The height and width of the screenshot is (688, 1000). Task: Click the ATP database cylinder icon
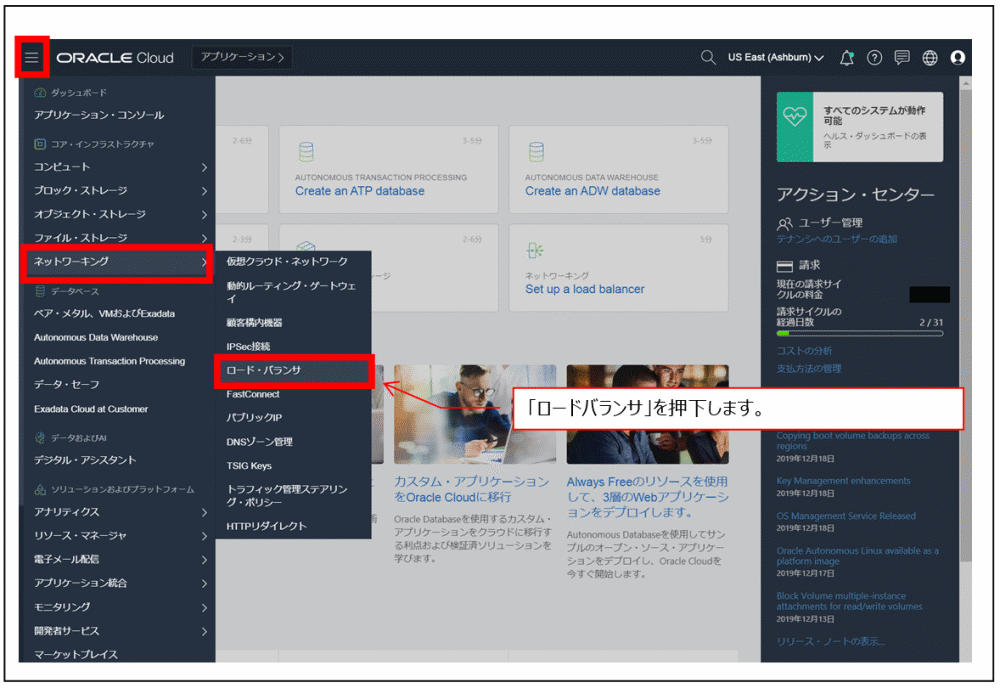pos(305,152)
